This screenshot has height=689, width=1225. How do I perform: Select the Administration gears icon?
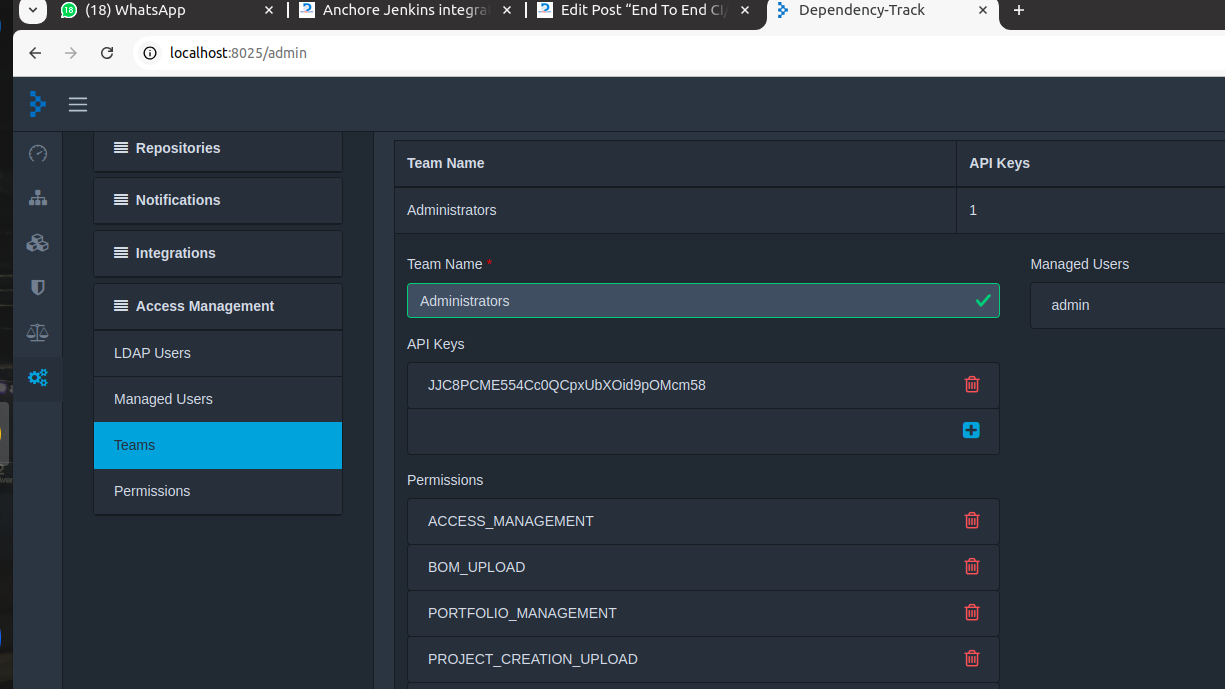pos(37,377)
